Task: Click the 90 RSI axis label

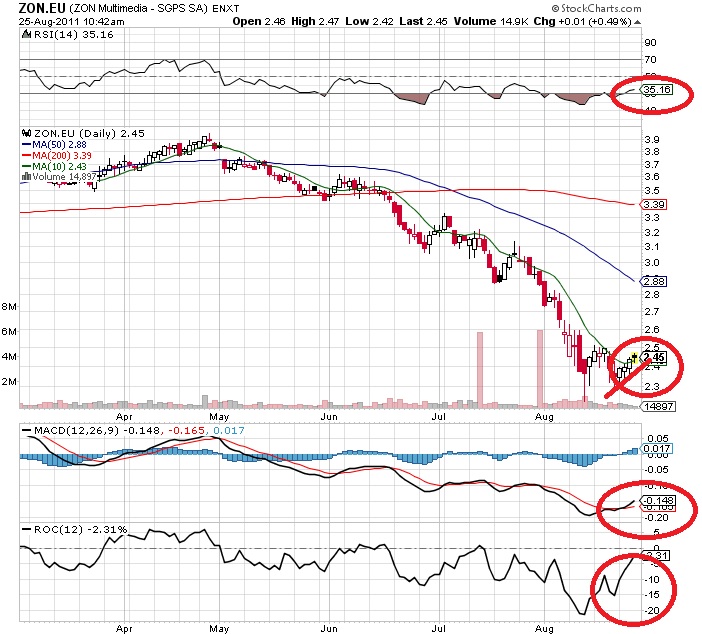Action: pyautogui.click(x=650, y=43)
